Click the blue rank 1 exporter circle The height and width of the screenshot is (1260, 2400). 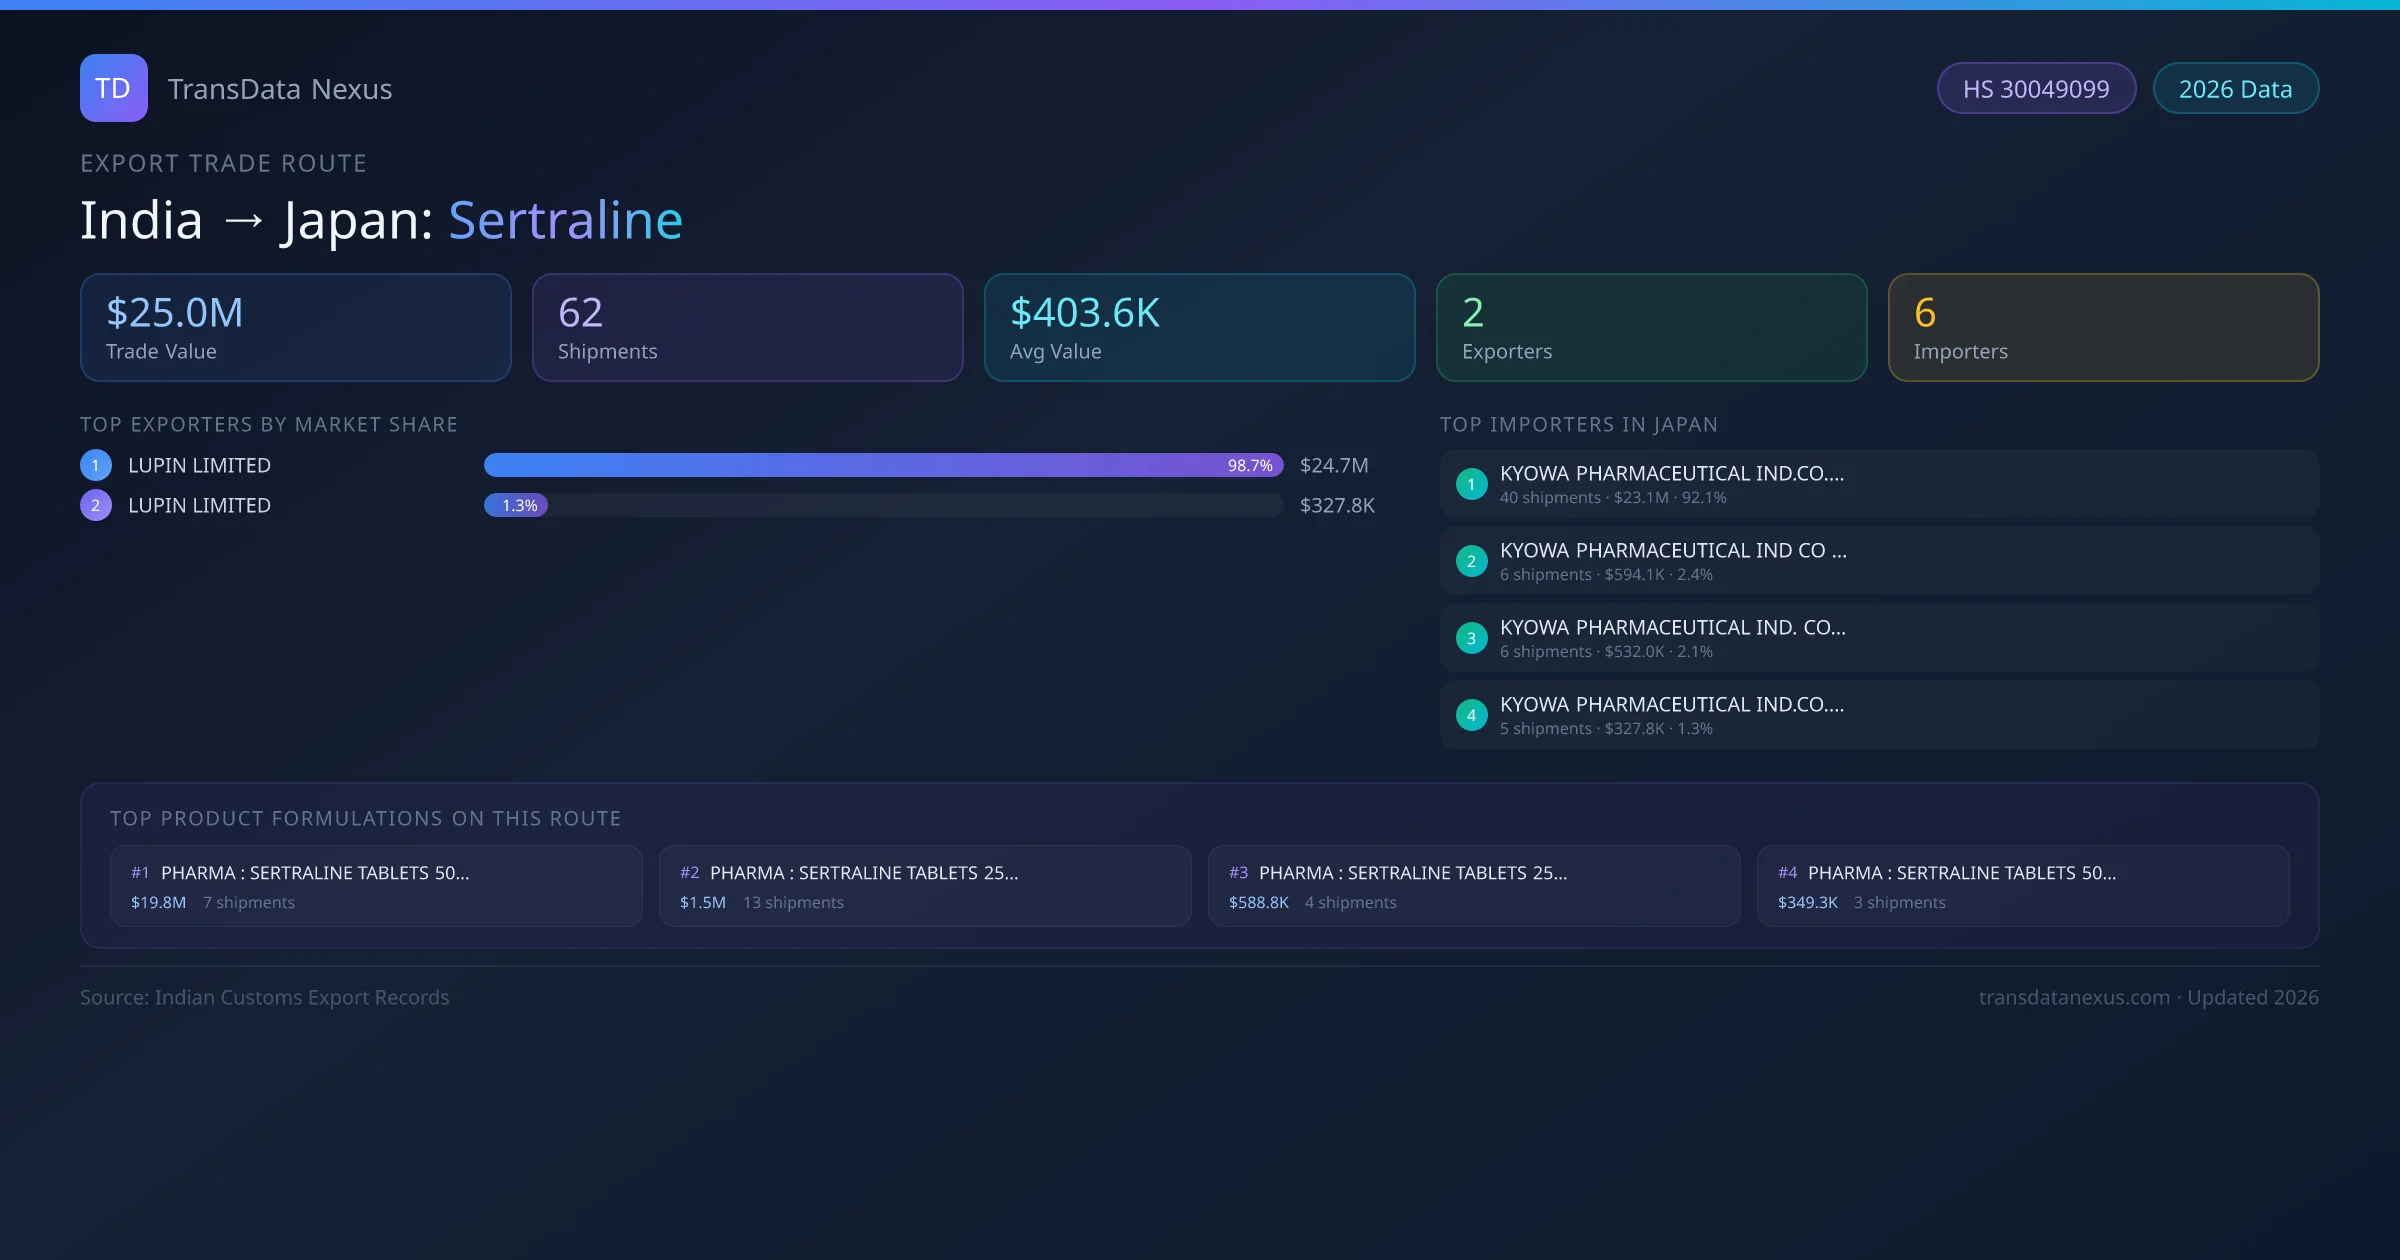coord(96,465)
